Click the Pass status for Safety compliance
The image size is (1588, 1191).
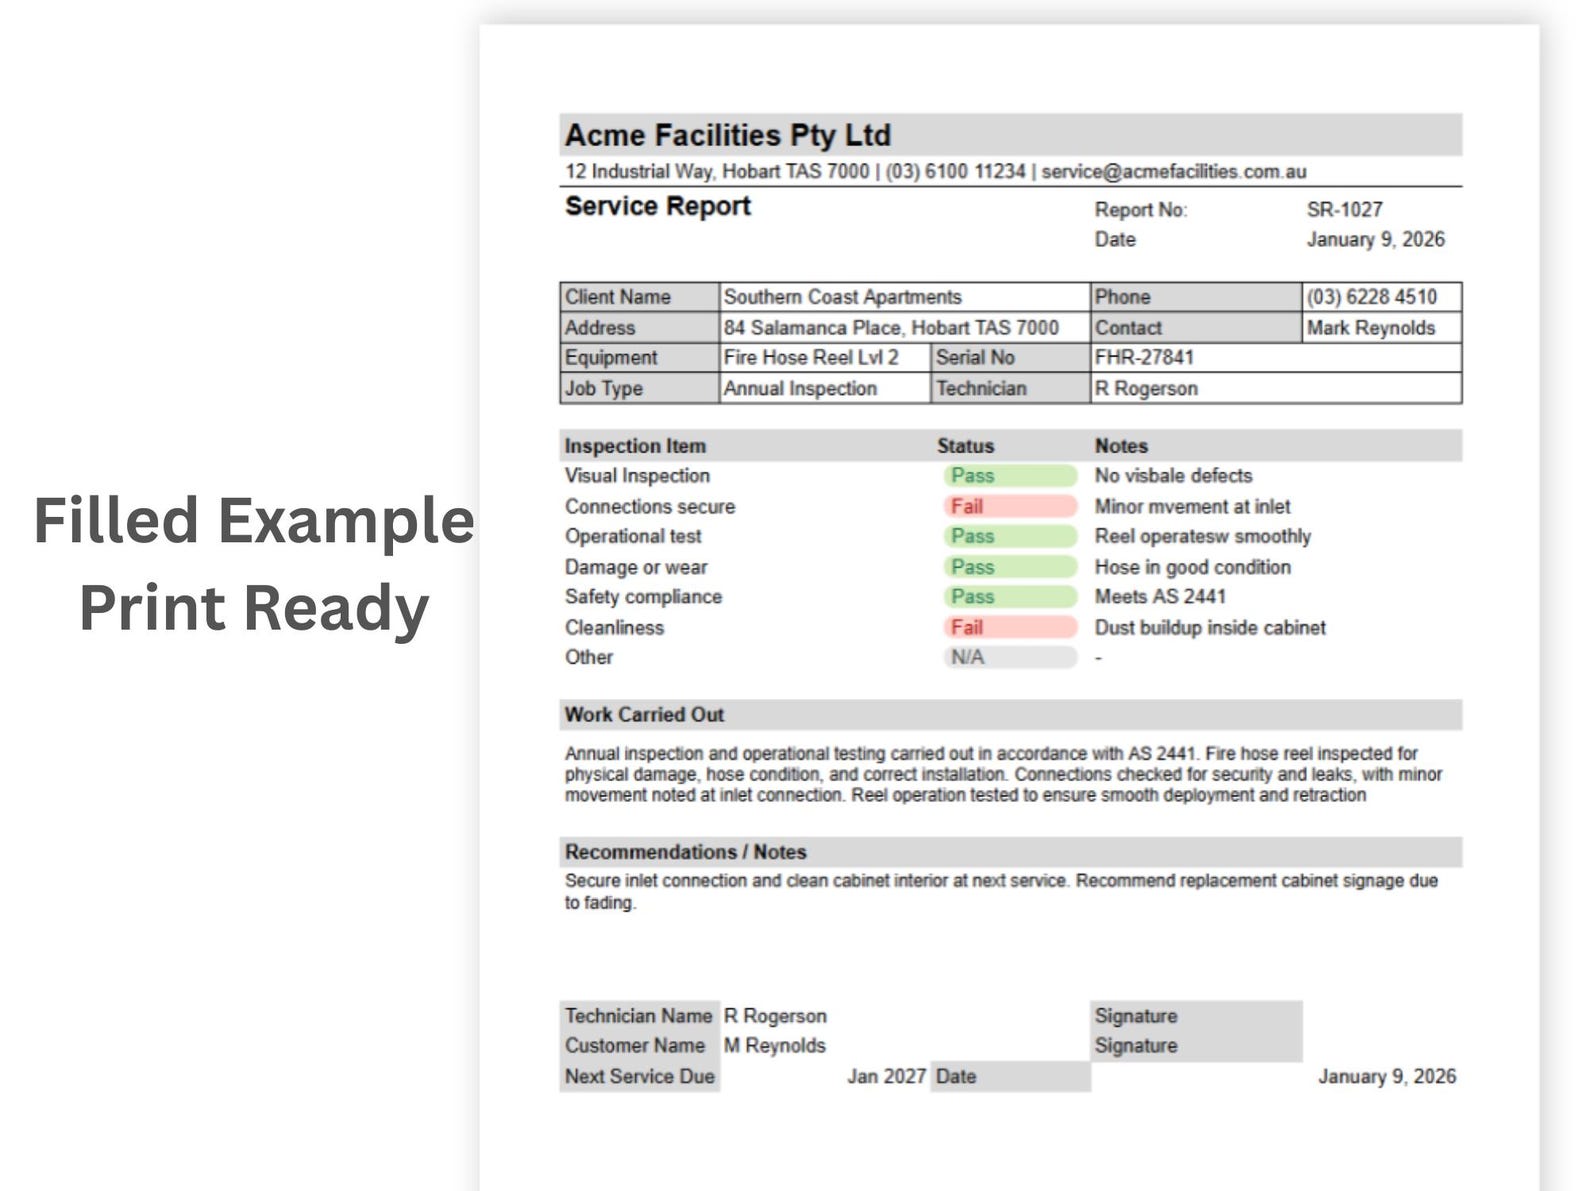click(1010, 597)
